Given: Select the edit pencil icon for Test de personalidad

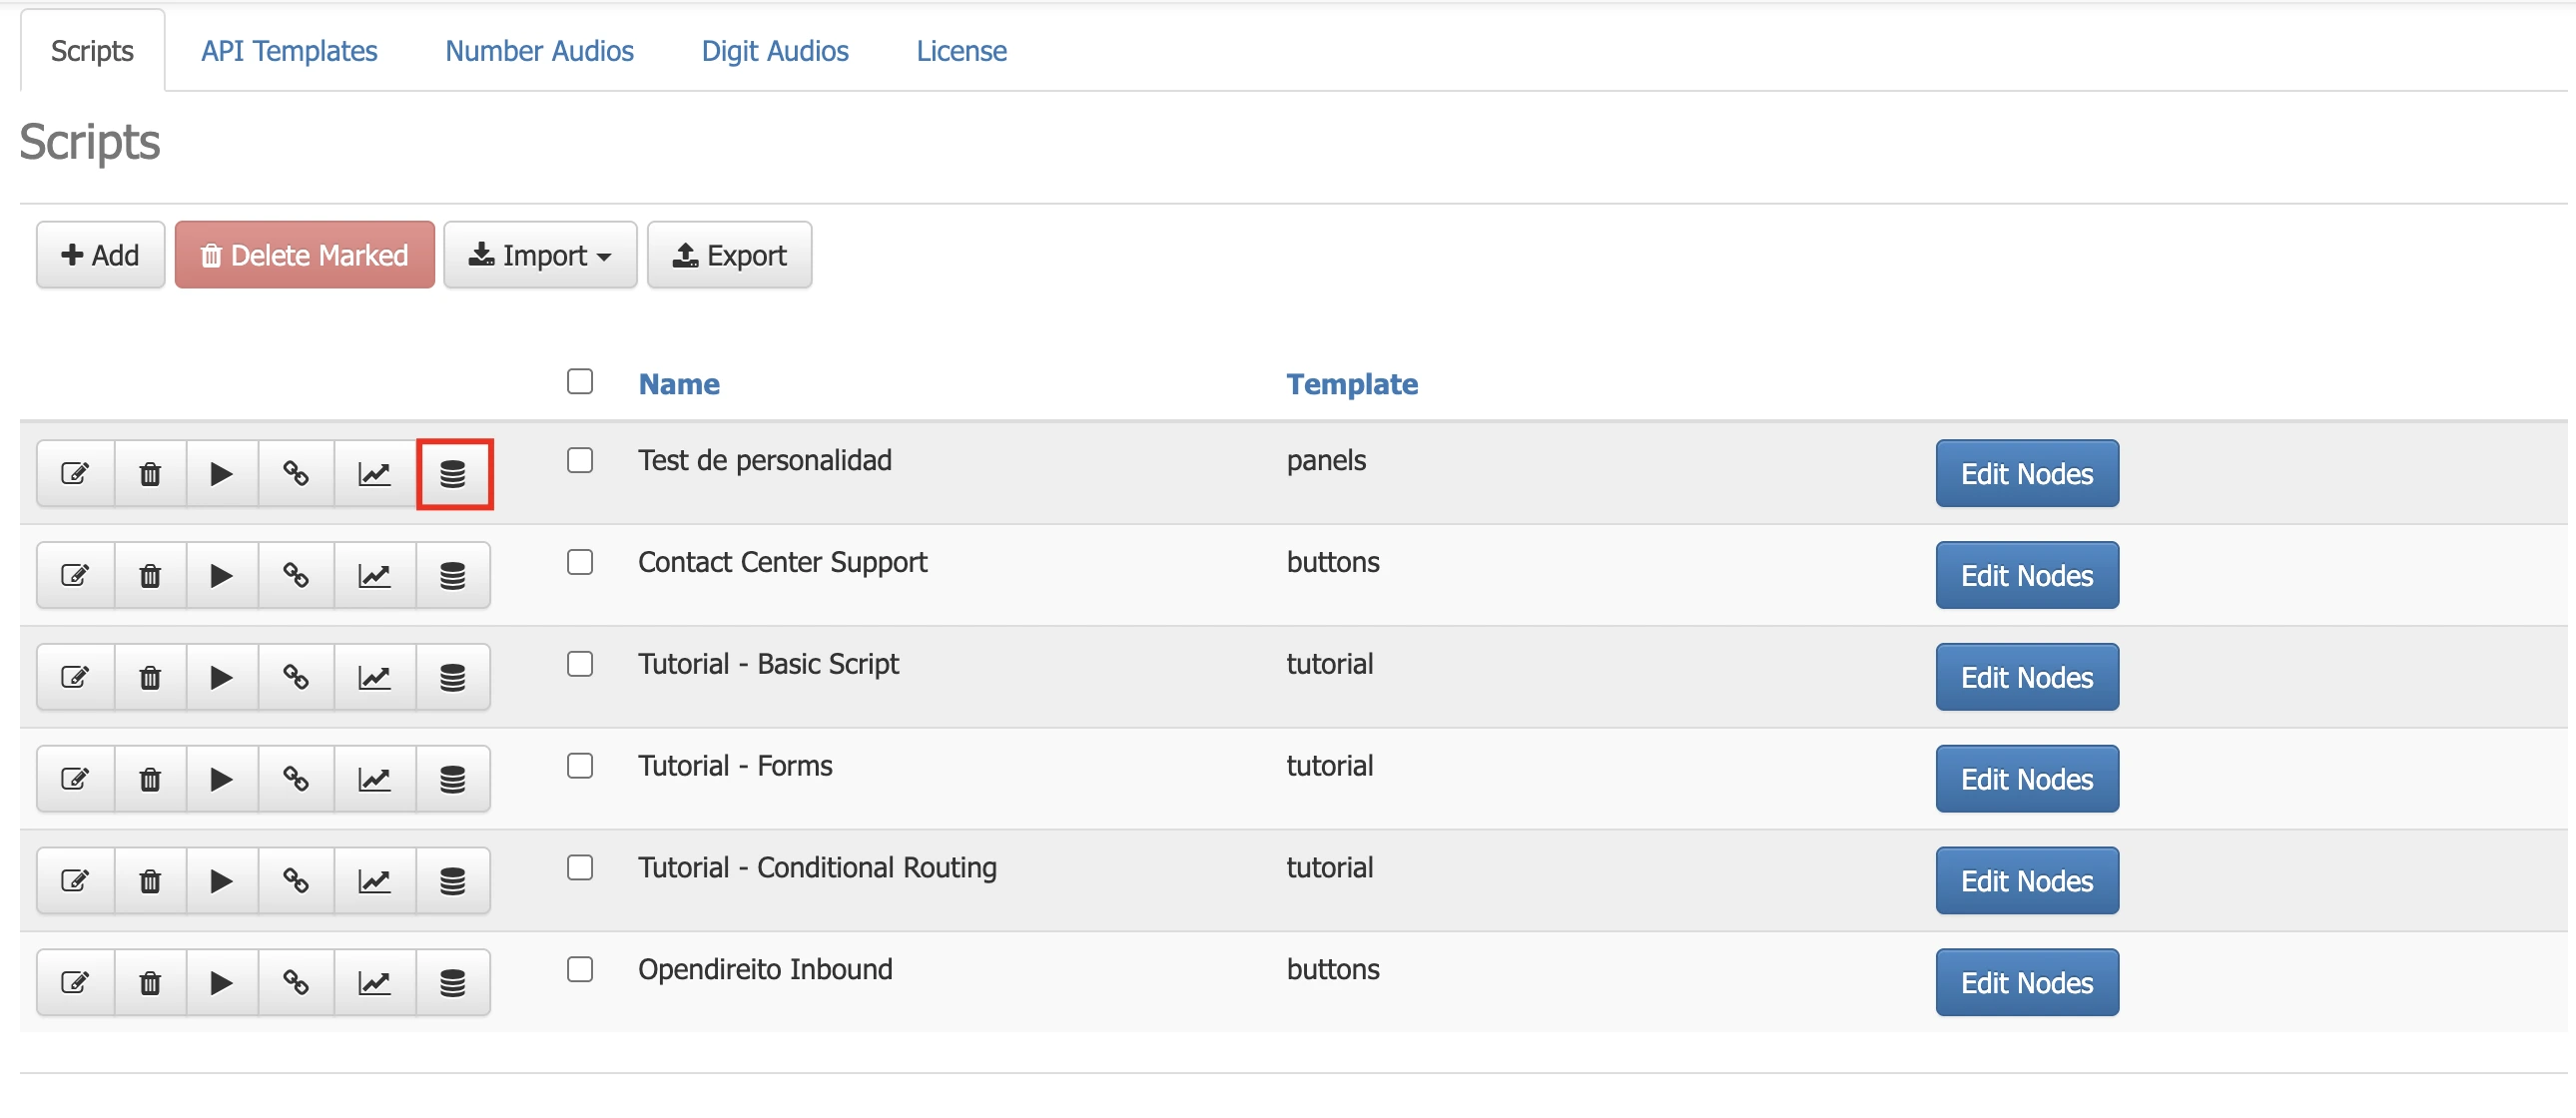Looking at the screenshot, I should point(75,473).
